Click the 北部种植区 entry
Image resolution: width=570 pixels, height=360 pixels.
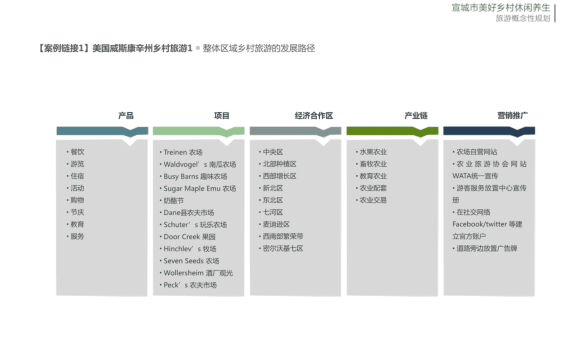[x=280, y=164]
